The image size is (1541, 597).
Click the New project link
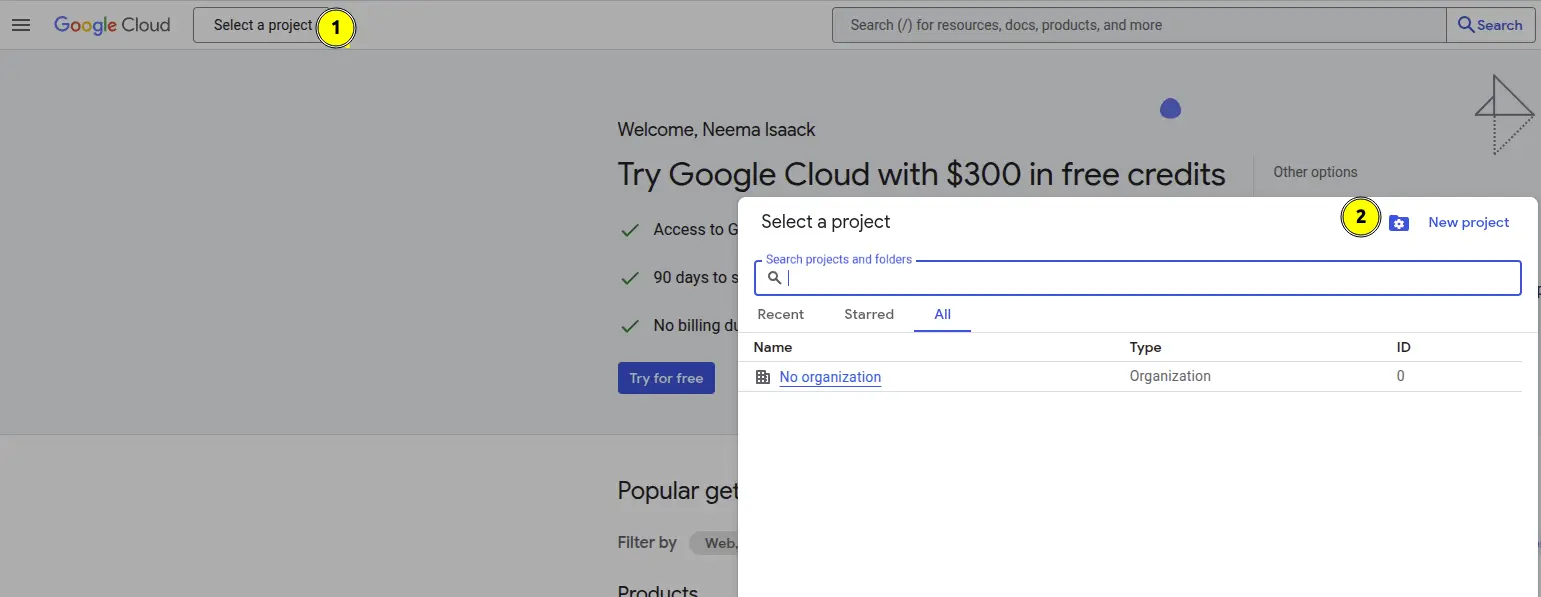point(1468,222)
